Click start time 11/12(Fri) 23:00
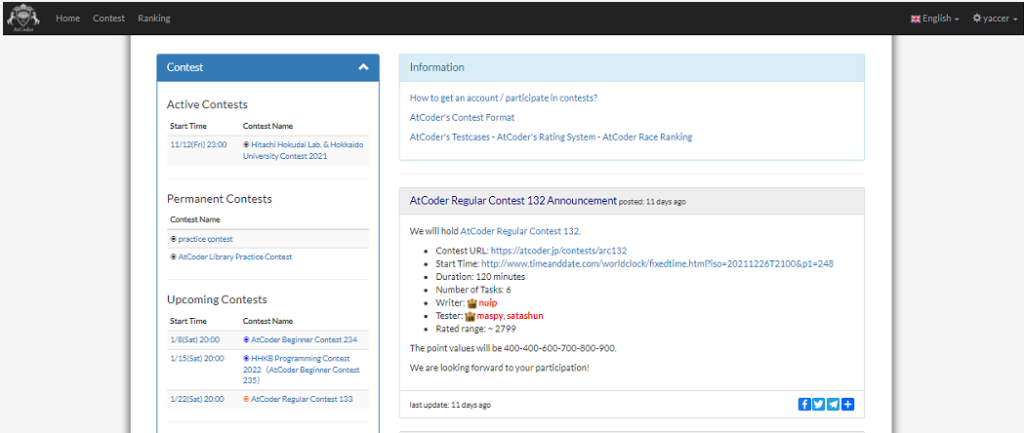The height and width of the screenshot is (433, 1024). [x=199, y=144]
